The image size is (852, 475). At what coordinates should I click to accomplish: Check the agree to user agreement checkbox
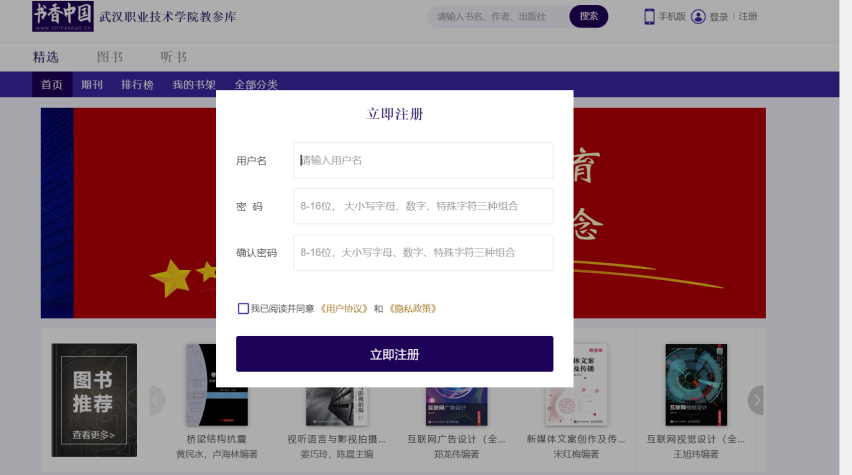pos(243,308)
